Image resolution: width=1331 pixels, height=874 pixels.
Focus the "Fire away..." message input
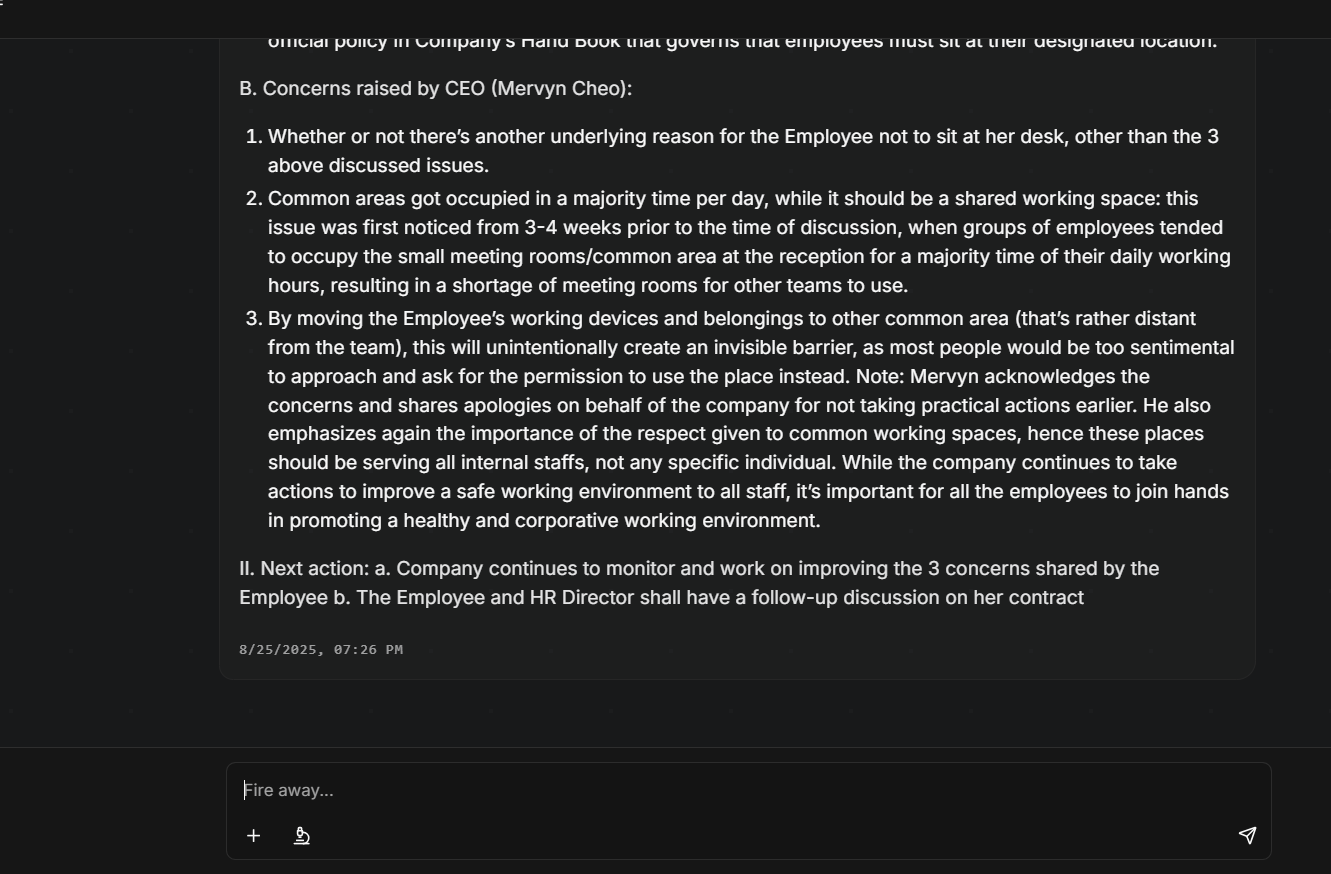pos(748,790)
